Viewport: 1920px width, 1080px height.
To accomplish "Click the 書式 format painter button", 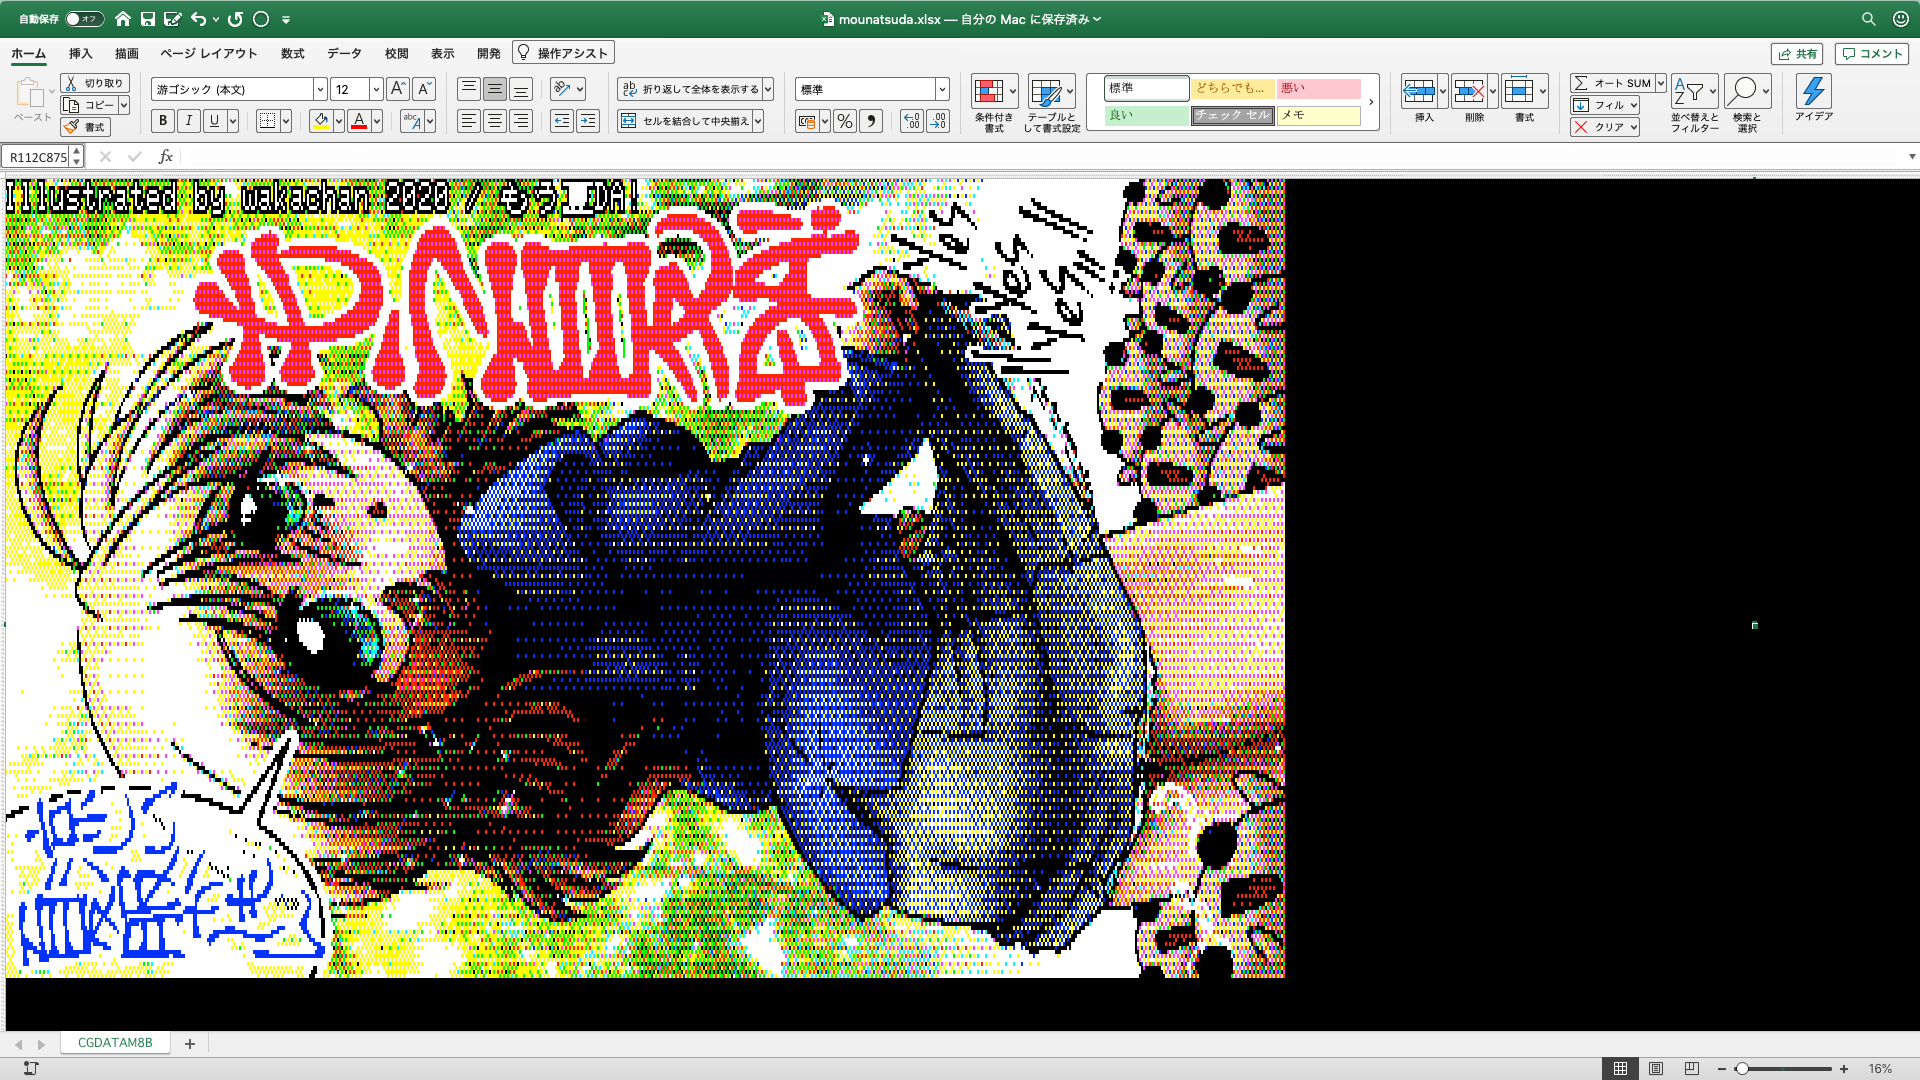I will [x=85, y=127].
